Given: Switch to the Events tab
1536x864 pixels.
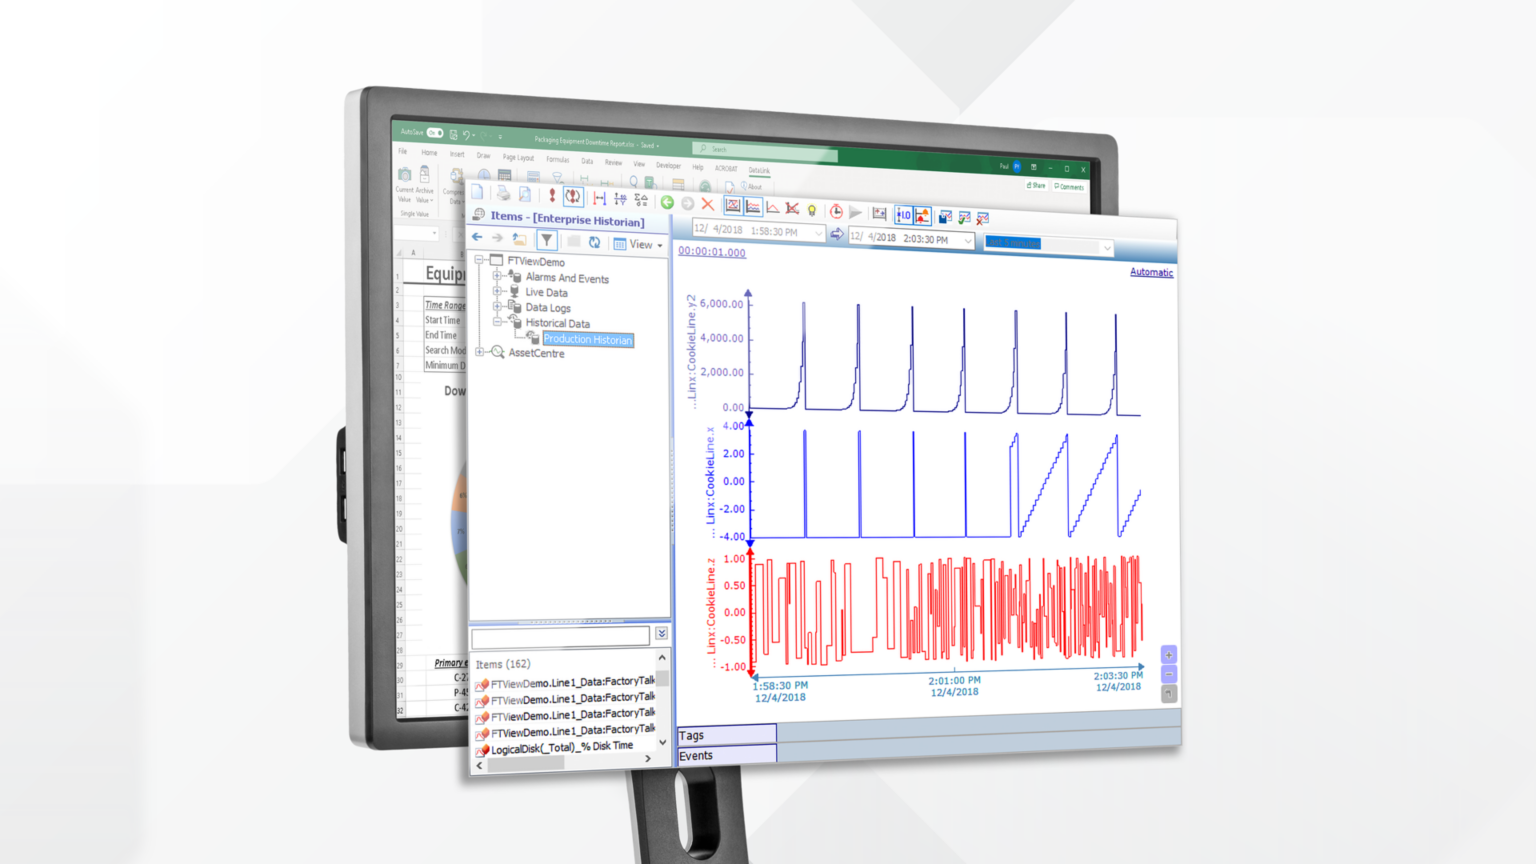Looking at the screenshot, I should coord(696,756).
